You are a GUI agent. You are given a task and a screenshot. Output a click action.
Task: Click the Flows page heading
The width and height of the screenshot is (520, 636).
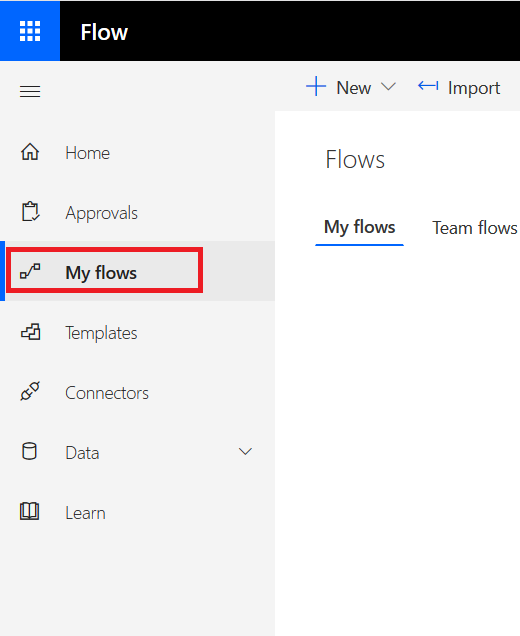coord(355,159)
